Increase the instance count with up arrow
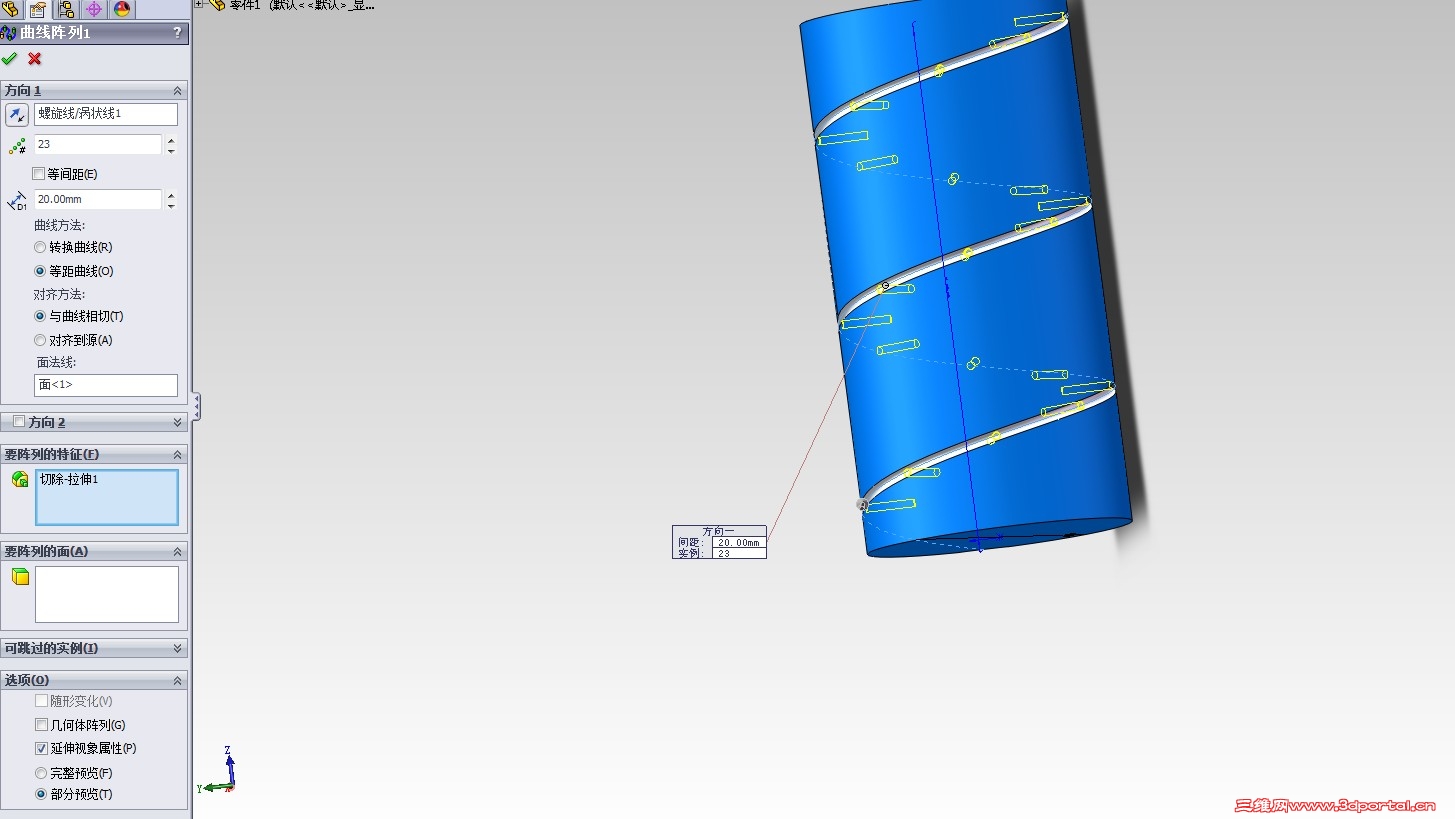The image size is (1455, 819). point(171,140)
